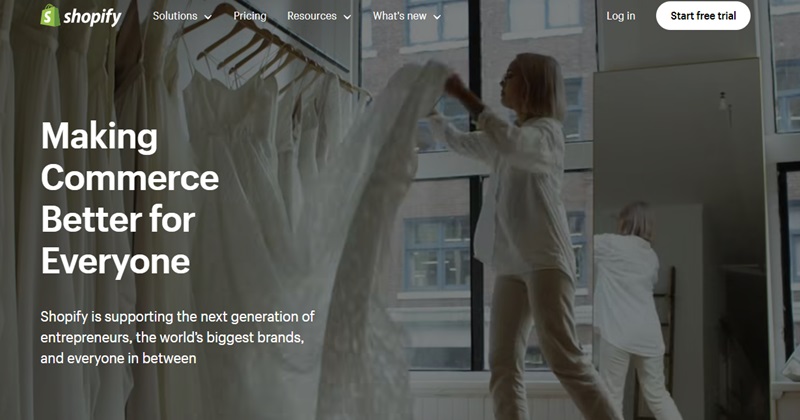Click the shopify wordmark text
Screen dimensions: 800x420
[92, 17]
